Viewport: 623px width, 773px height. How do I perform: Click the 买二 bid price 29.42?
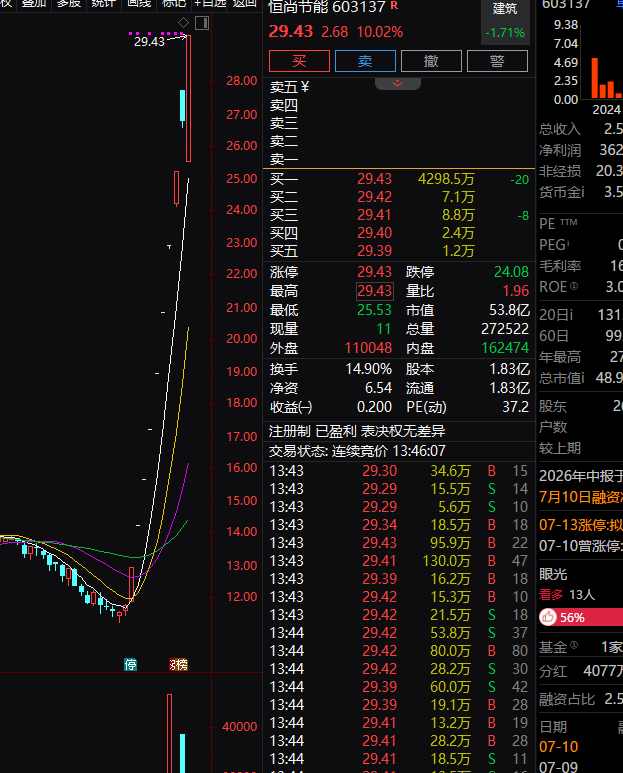[375, 197]
